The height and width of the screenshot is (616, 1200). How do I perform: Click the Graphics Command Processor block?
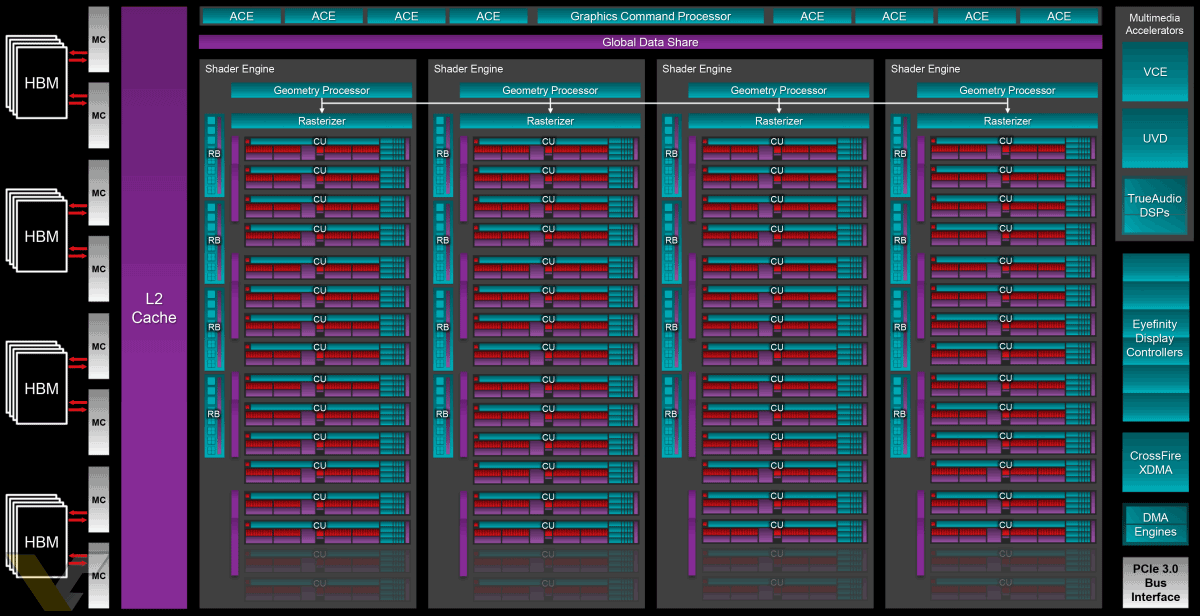pos(650,16)
